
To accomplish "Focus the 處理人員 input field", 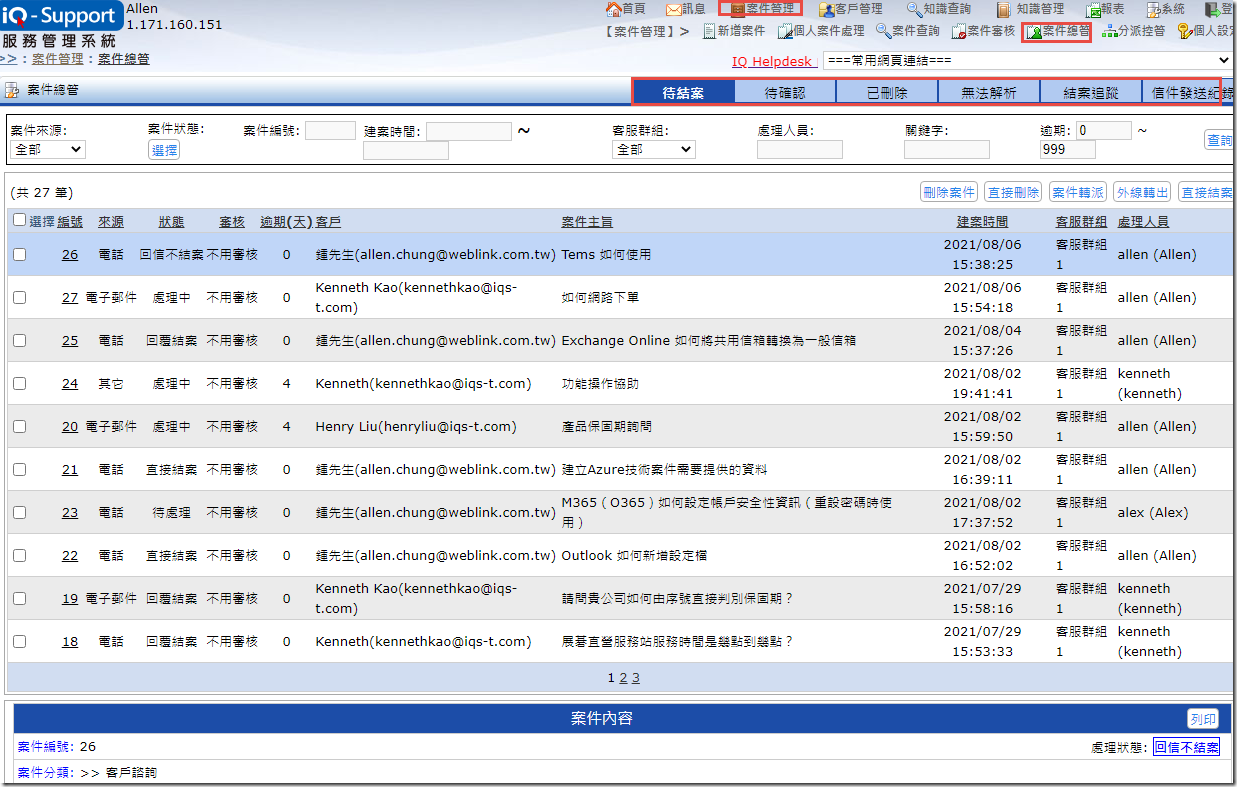I will (x=800, y=149).
